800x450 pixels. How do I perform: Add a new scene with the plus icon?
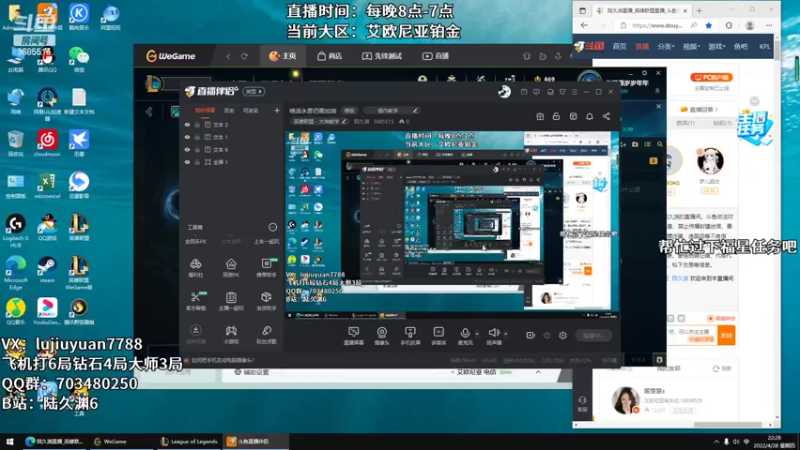tap(277, 110)
